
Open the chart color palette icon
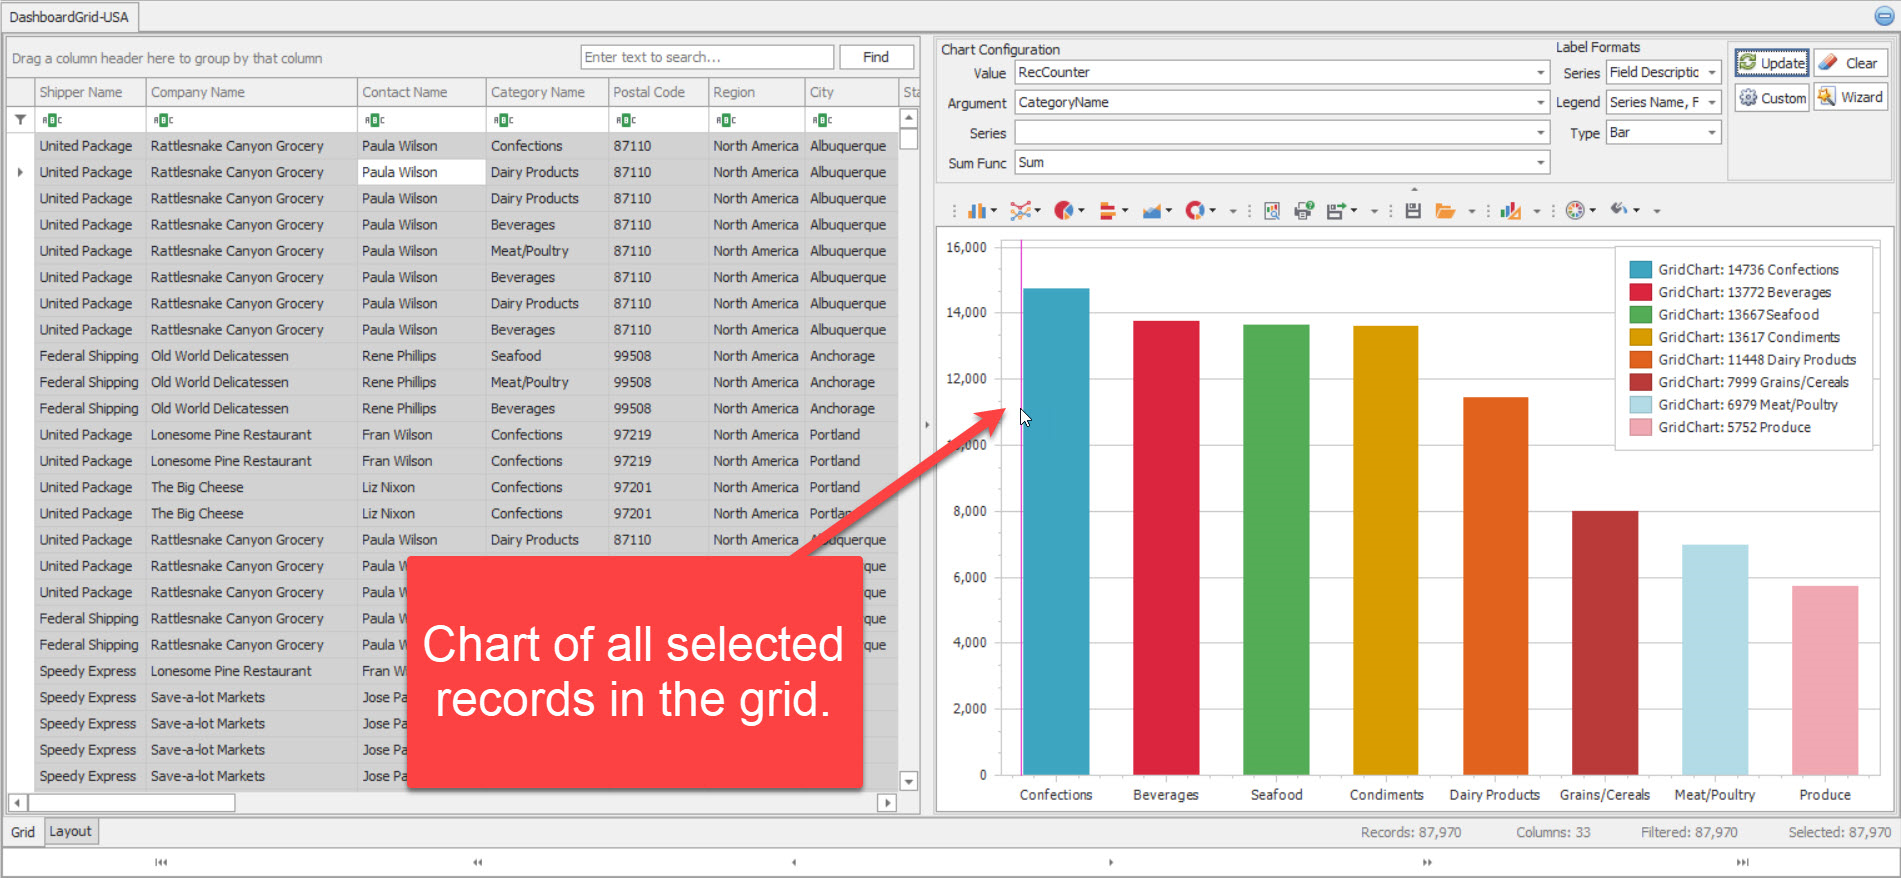[1575, 210]
